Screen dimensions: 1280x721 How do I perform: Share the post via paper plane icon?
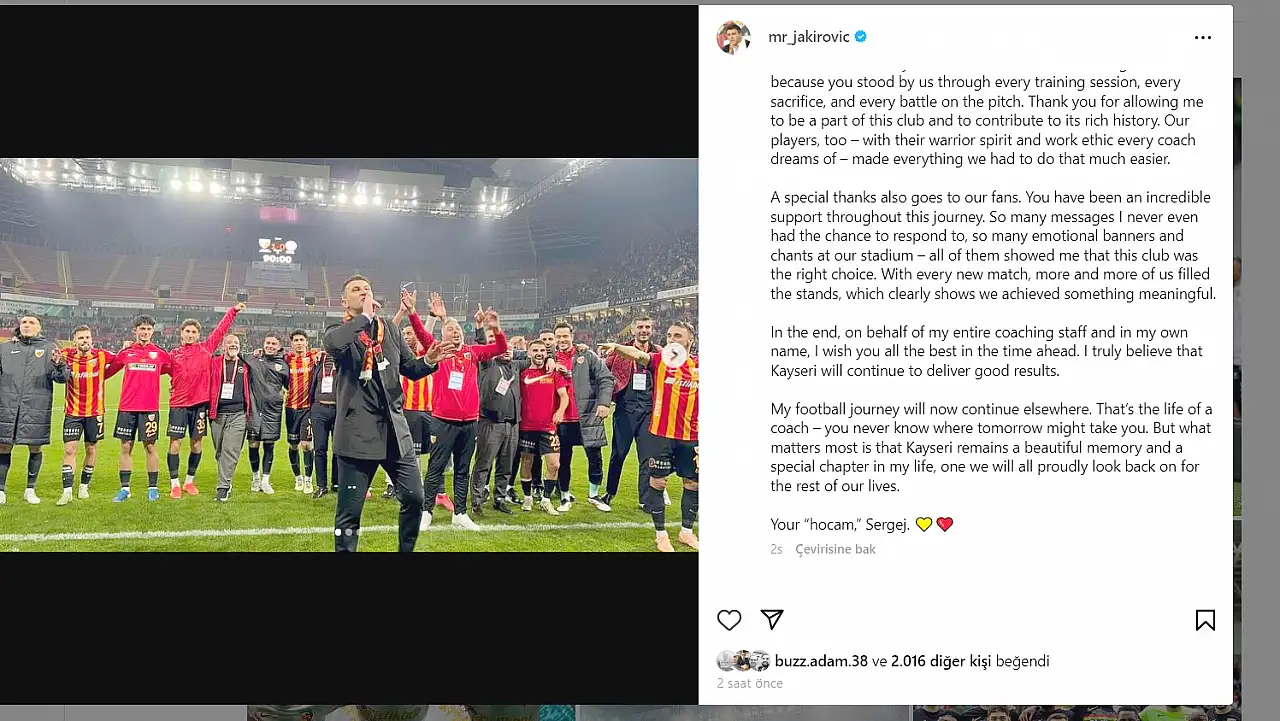(771, 620)
